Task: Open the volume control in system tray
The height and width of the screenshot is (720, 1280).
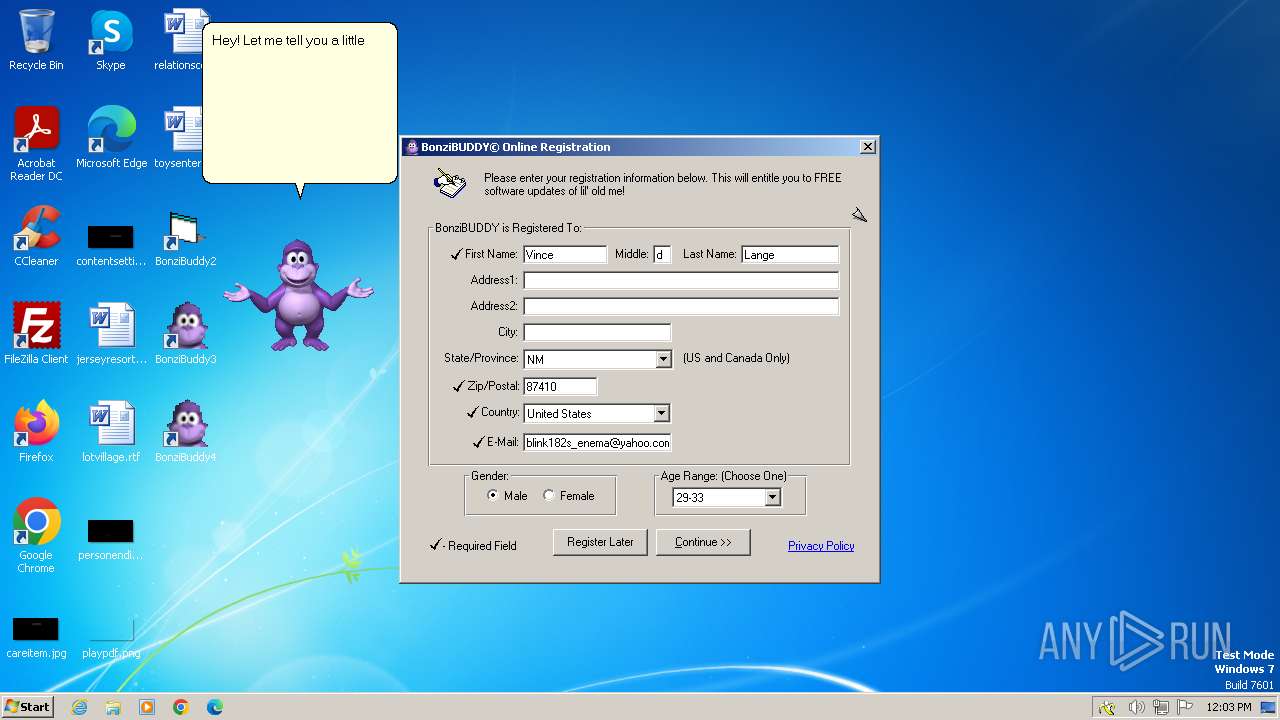Action: point(1136,707)
